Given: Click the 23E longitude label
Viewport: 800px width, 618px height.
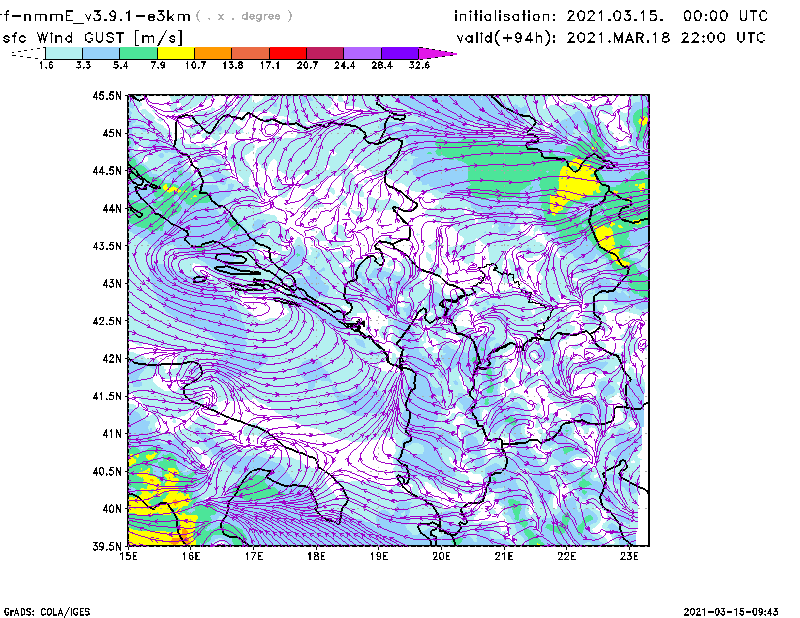Looking at the screenshot, I should click(x=629, y=556).
